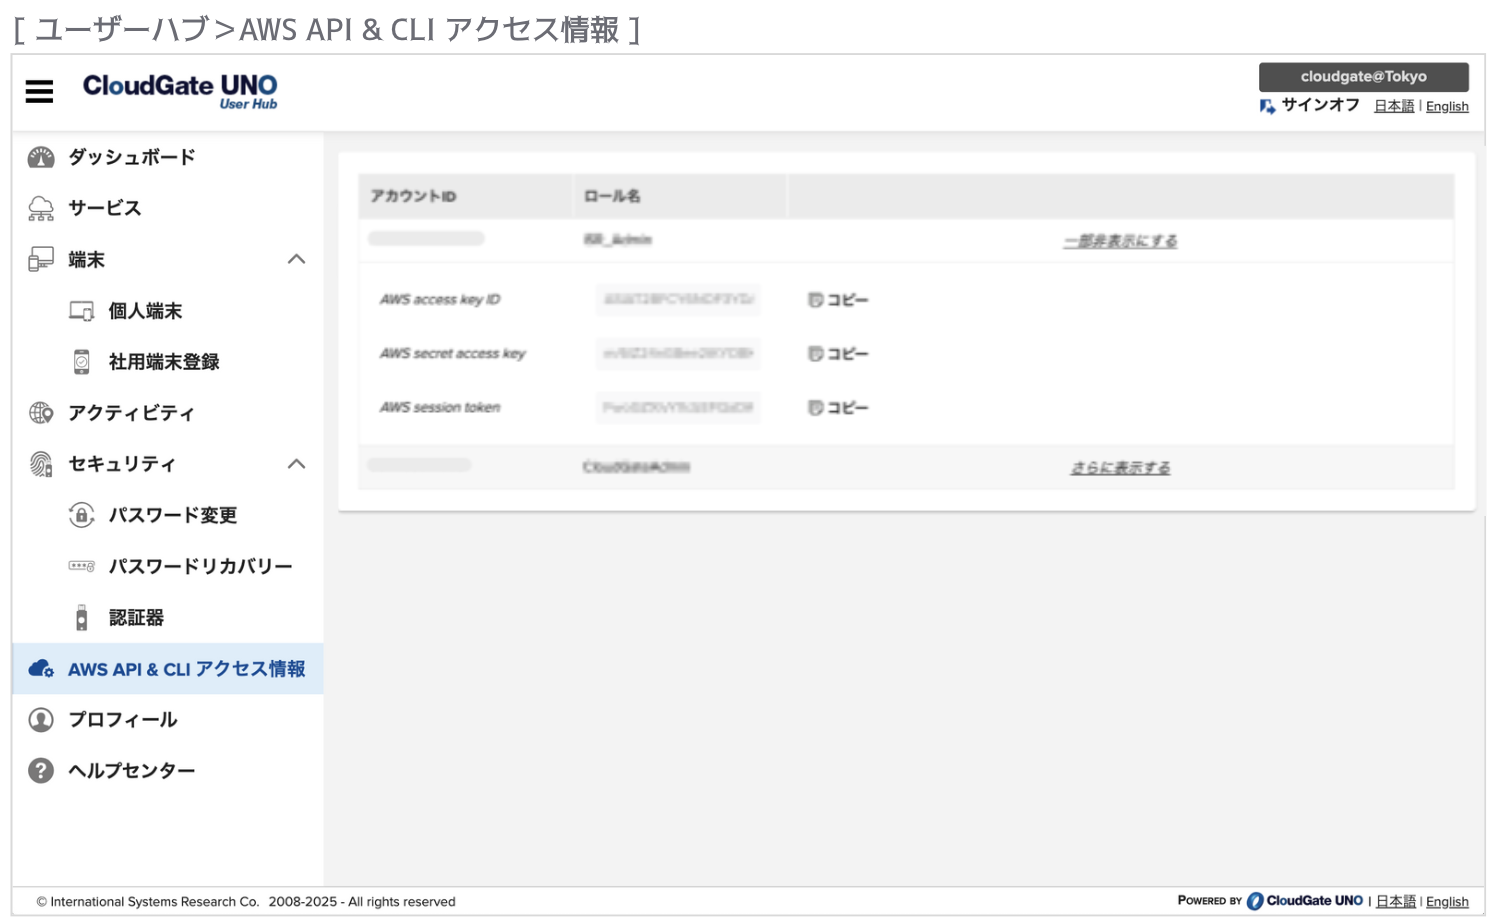
Task: Click the International Systems Research Co. copyright text
Action: click(246, 902)
